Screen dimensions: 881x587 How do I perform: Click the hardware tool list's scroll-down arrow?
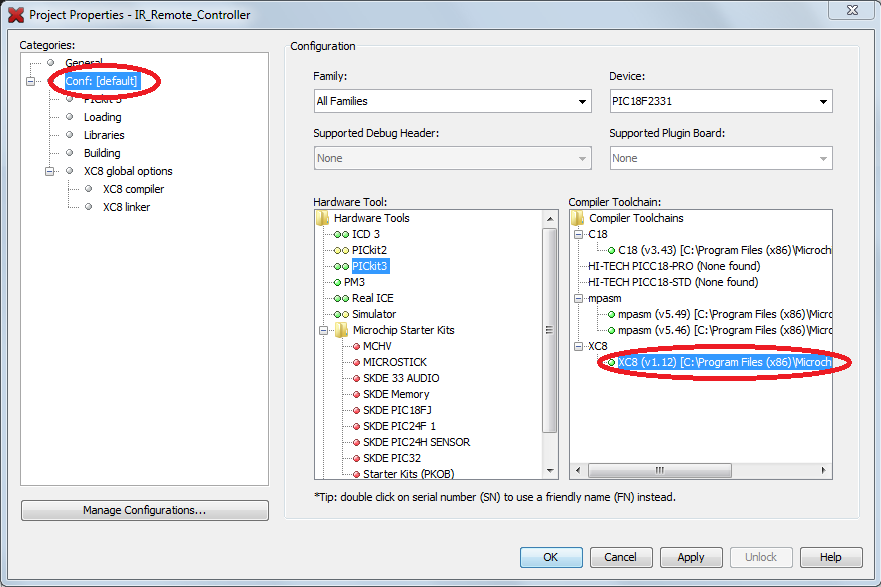tap(550, 471)
